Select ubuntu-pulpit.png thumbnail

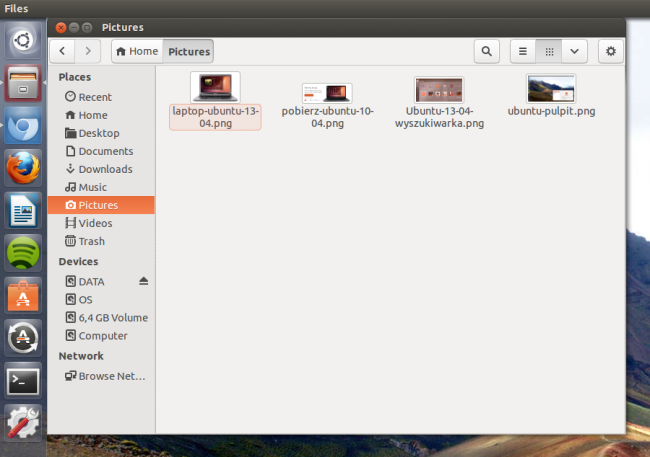(551, 88)
